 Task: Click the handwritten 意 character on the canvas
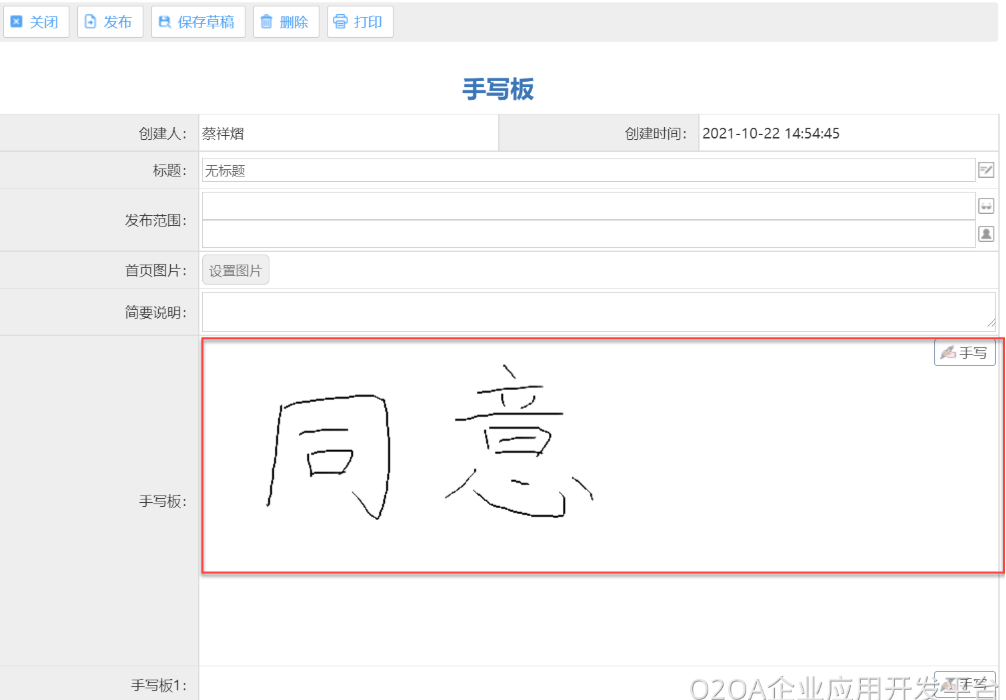coord(520,444)
